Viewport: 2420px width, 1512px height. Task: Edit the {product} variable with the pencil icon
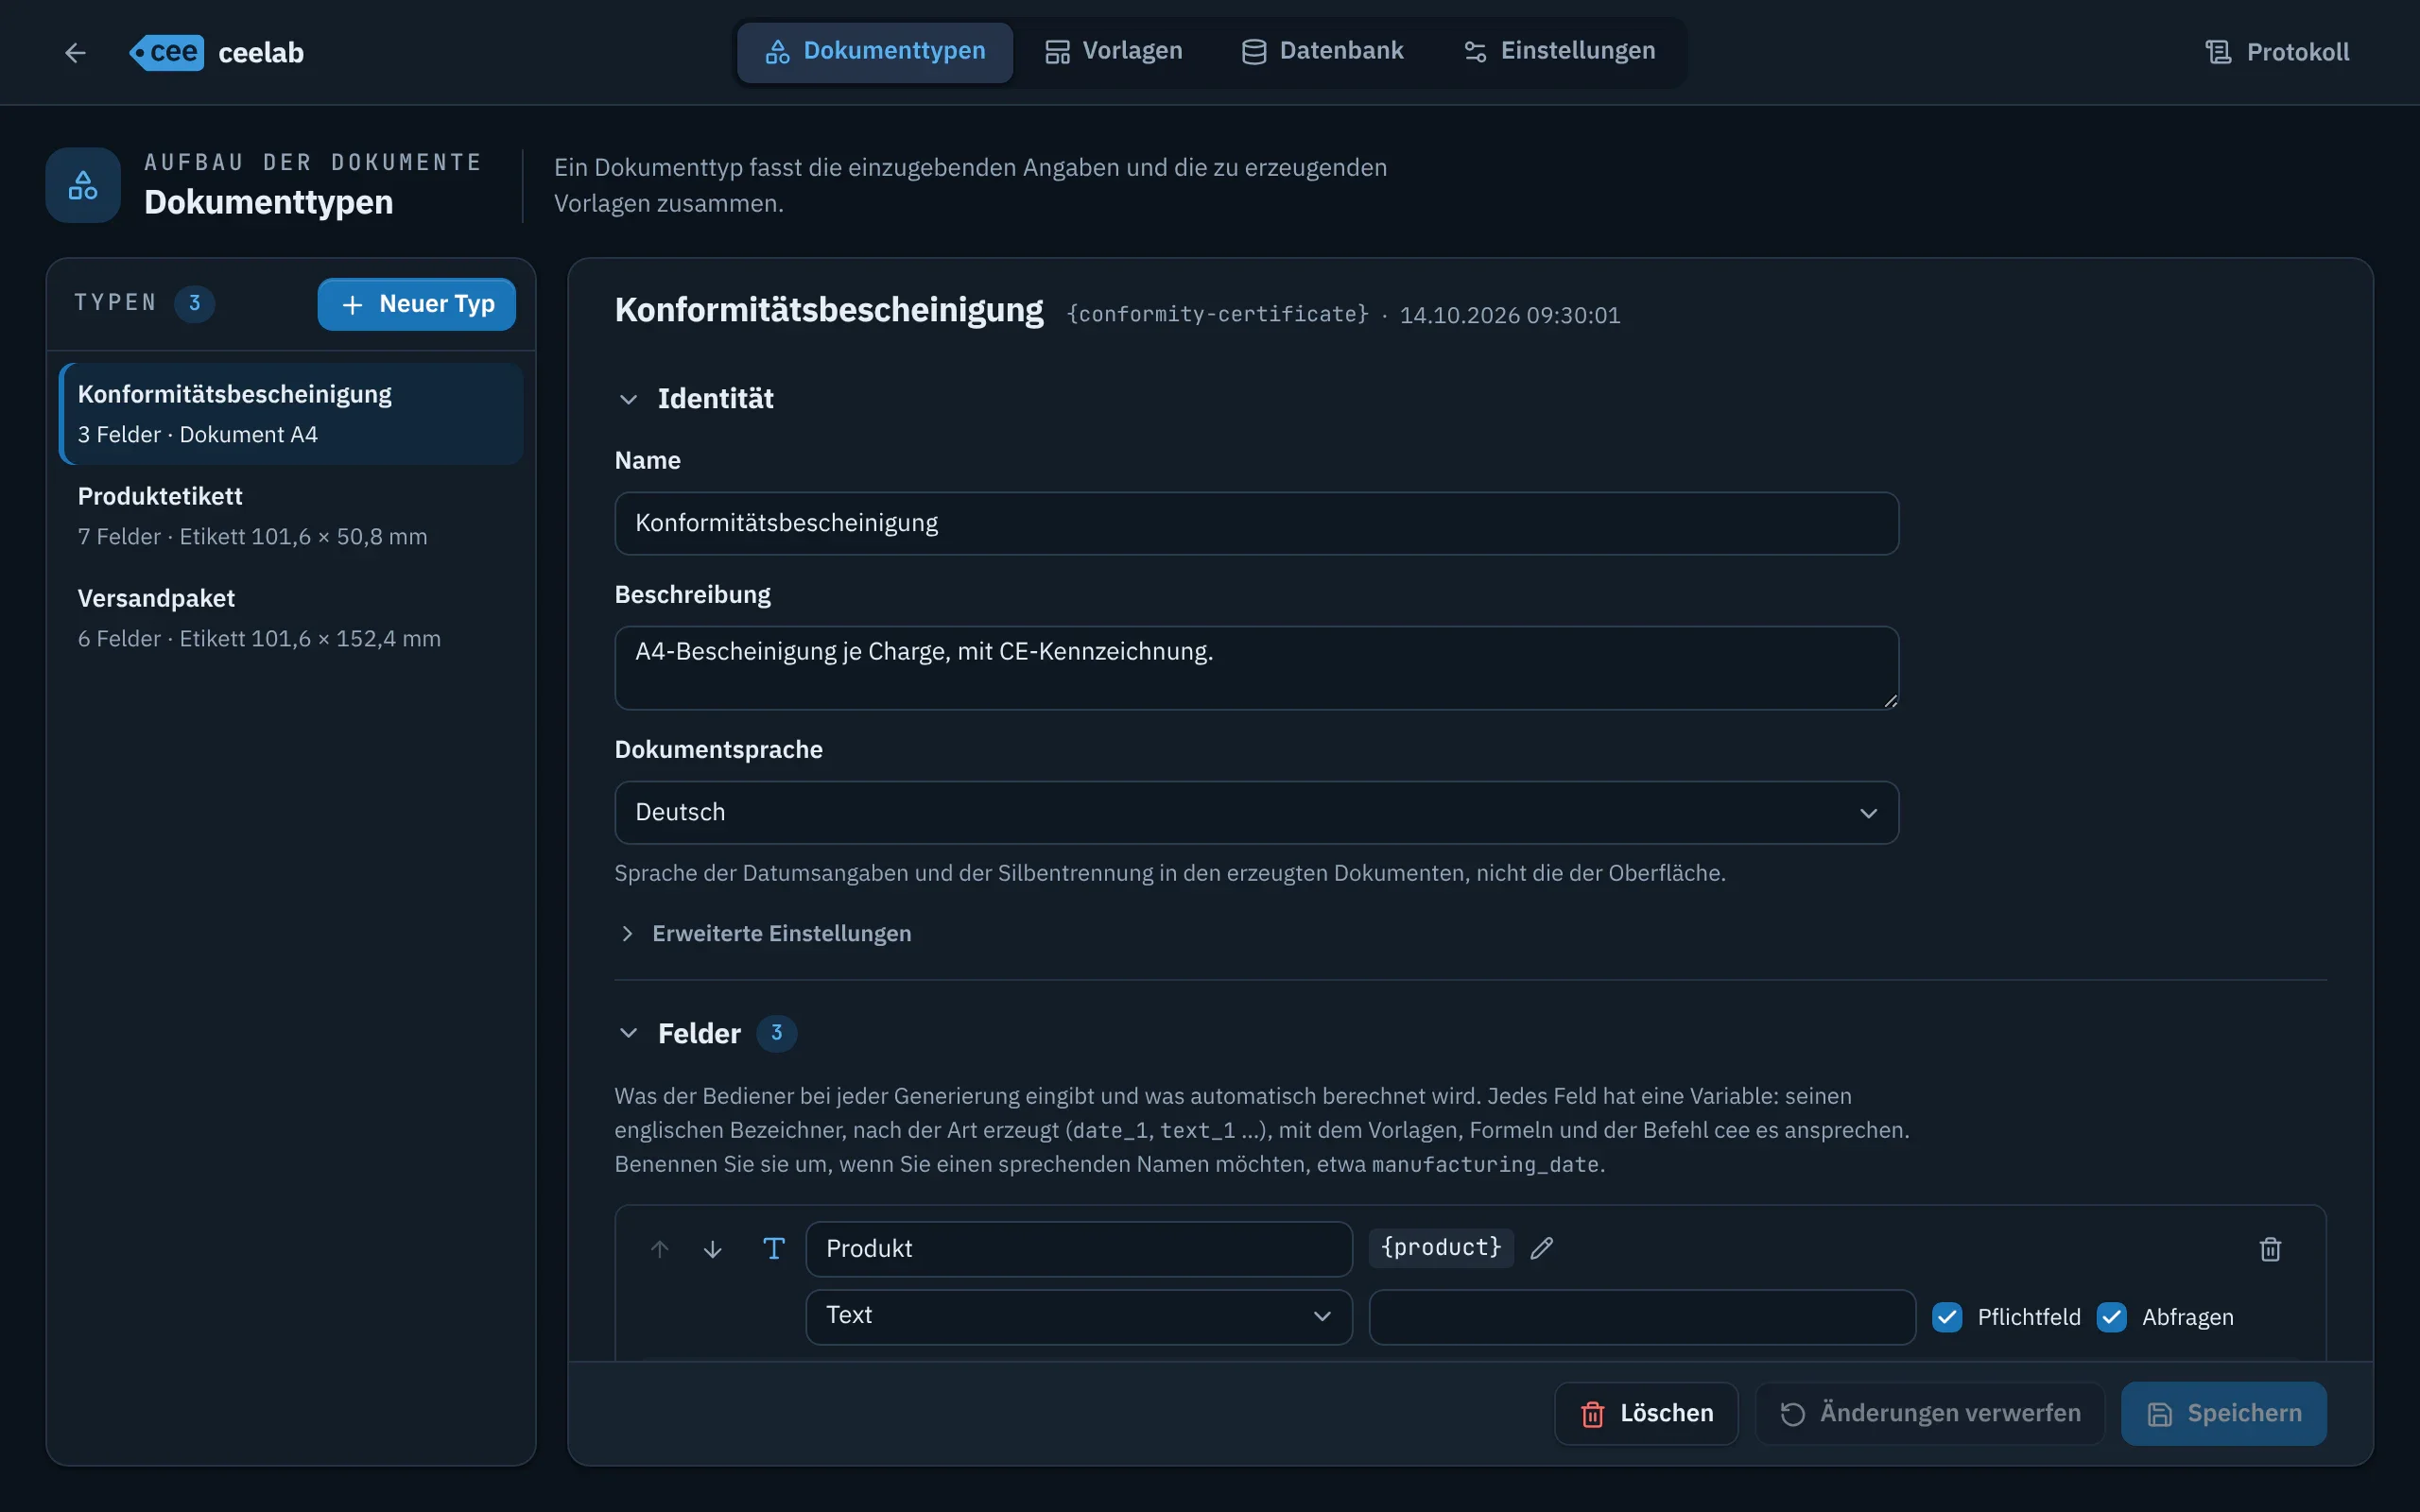(1541, 1247)
